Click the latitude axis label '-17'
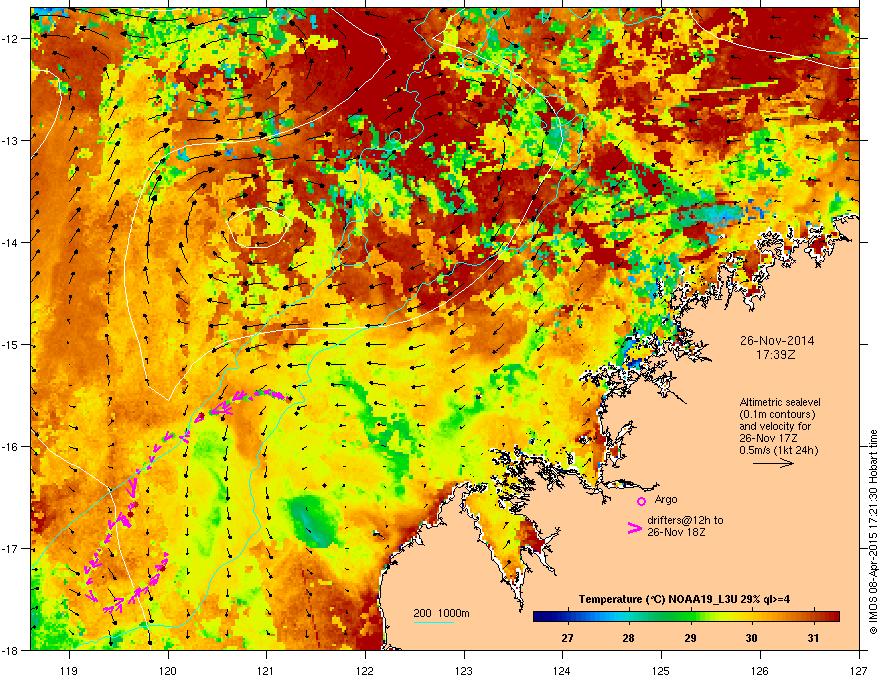Screen dimensions: 880x680 [x=10, y=548]
